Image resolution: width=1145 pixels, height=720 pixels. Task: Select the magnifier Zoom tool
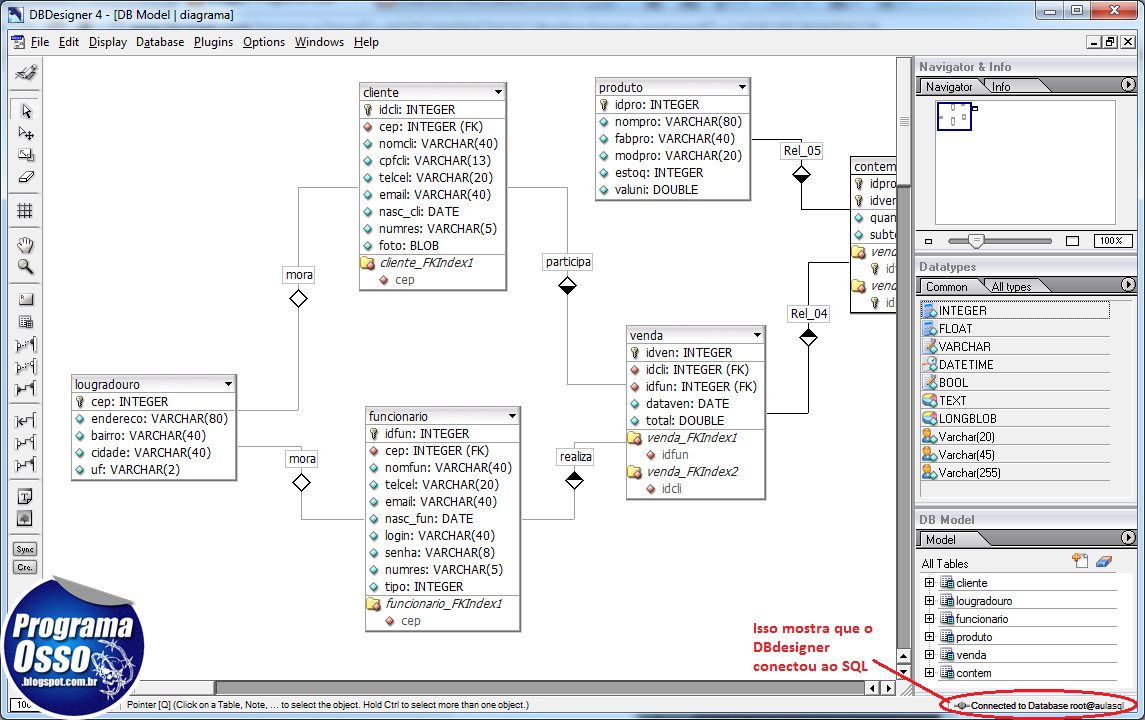click(26, 267)
